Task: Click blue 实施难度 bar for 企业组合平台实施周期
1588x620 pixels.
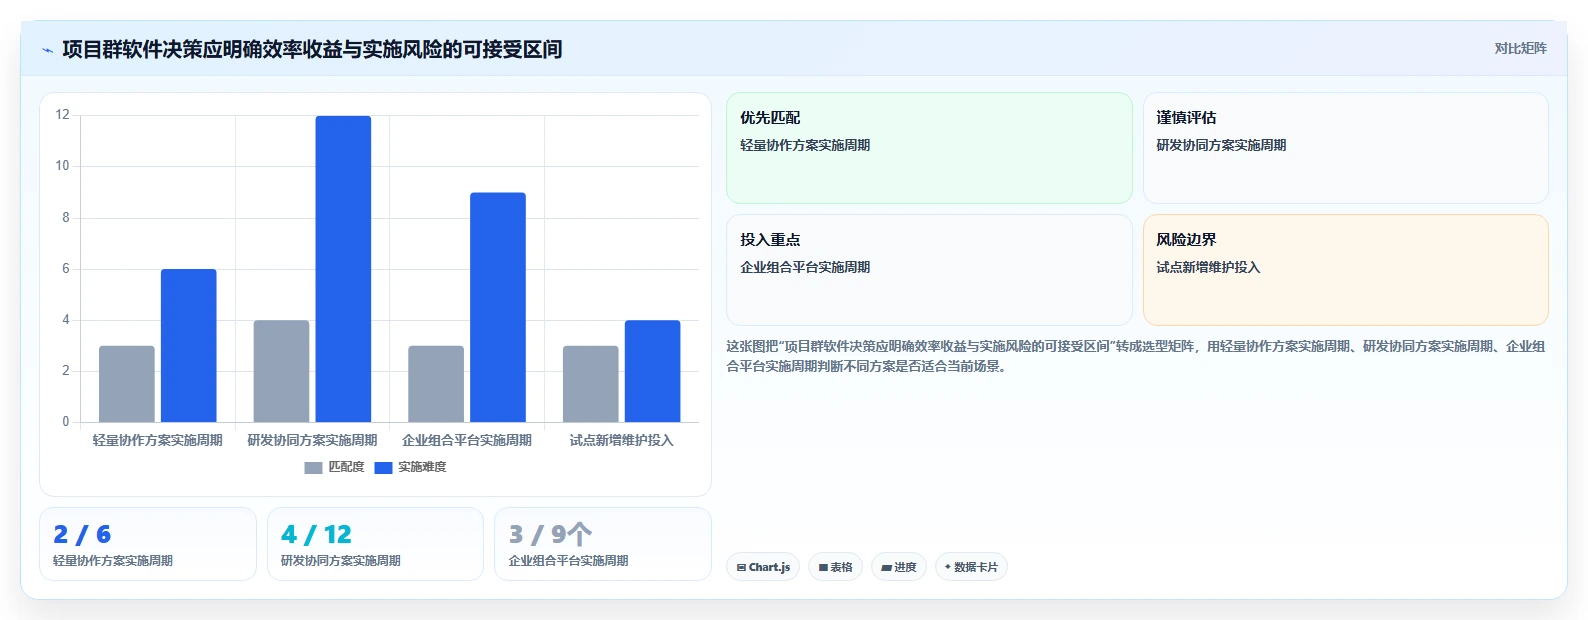Action: point(498,307)
